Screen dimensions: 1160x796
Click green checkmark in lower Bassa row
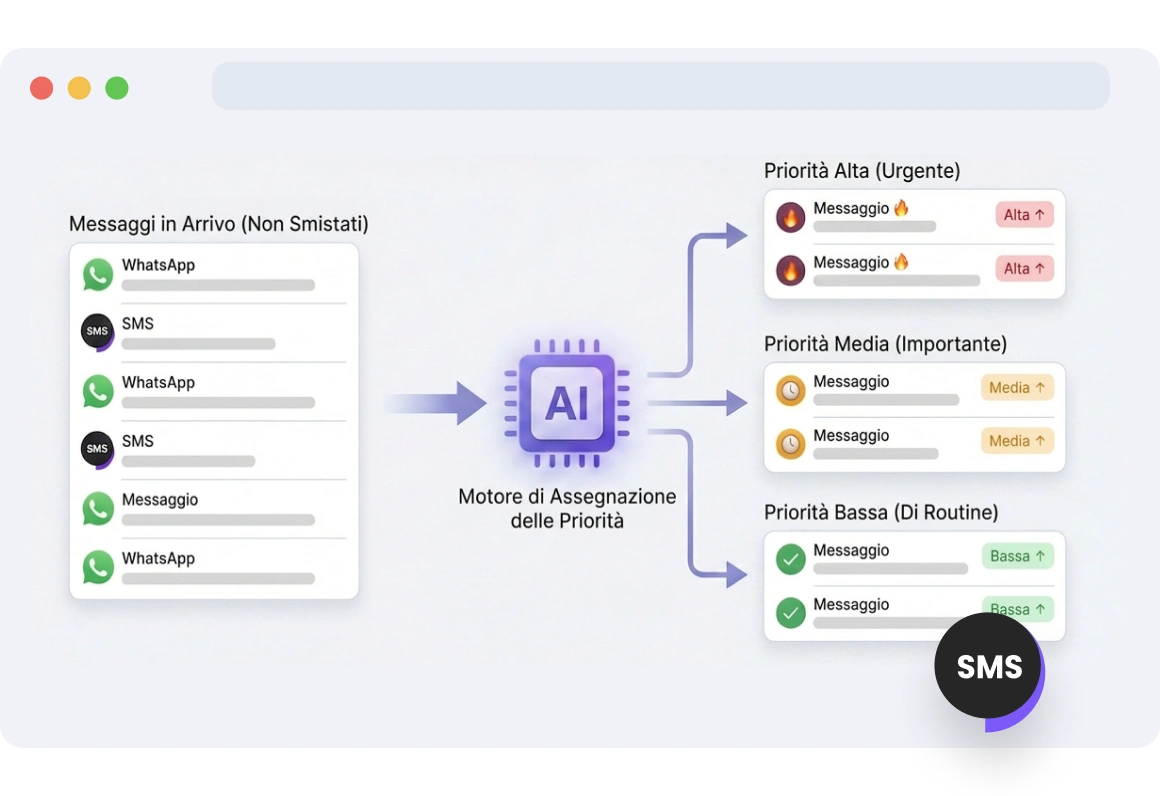coord(790,613)
